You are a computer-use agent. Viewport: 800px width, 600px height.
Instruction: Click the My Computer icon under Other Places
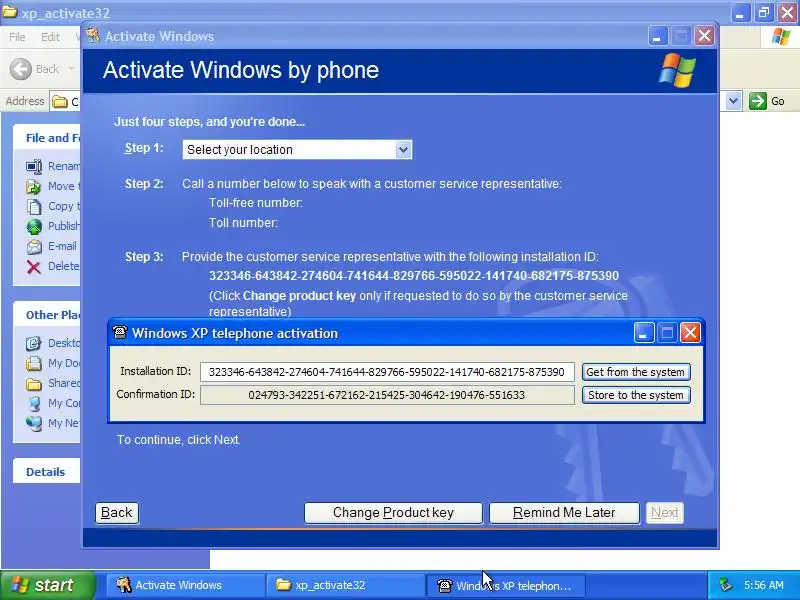(34, 404)
